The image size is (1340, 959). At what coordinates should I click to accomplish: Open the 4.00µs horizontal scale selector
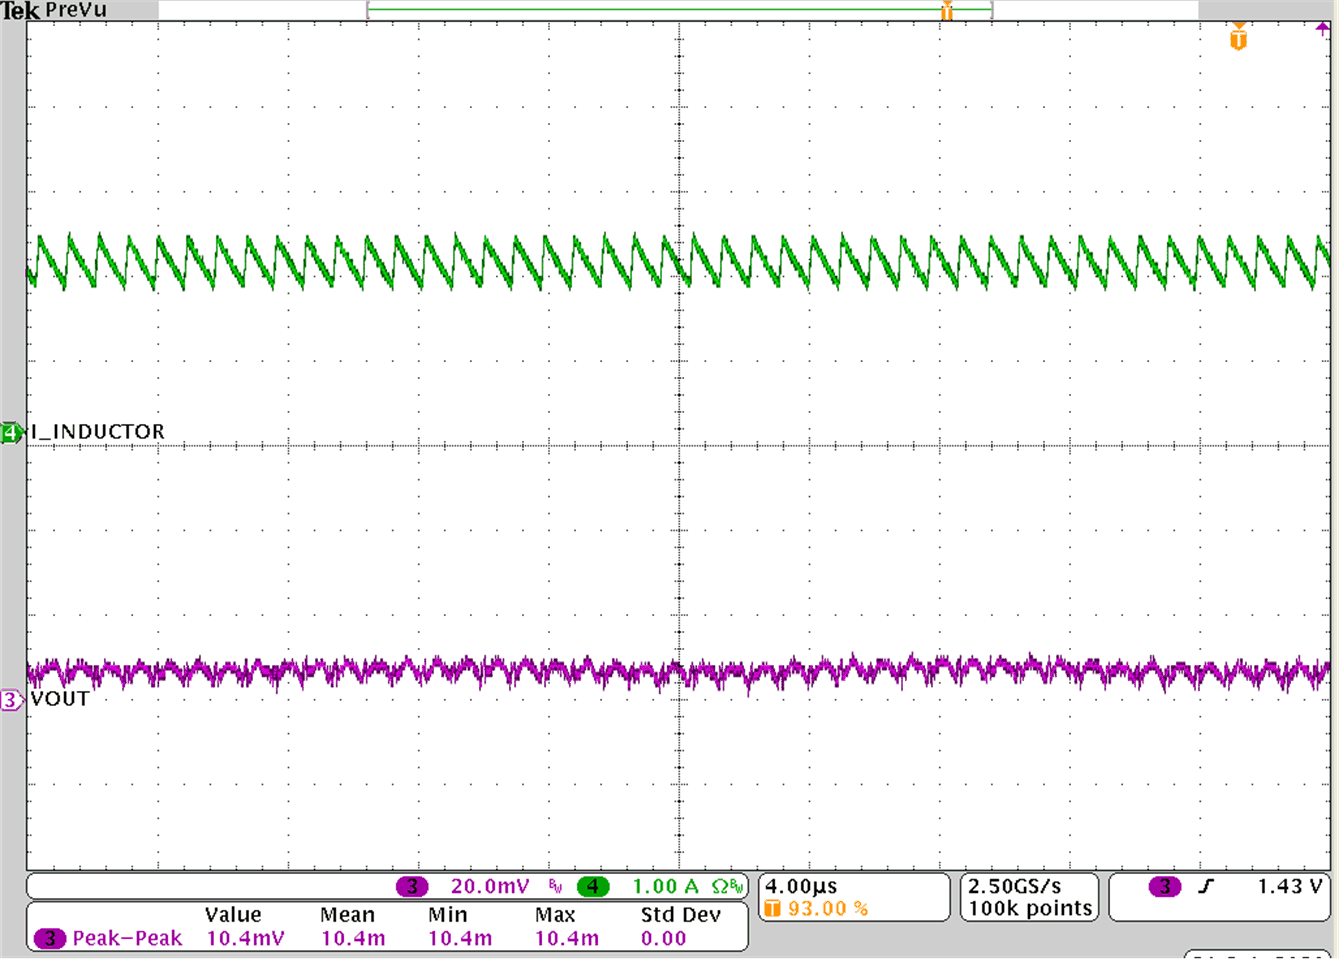800,884
